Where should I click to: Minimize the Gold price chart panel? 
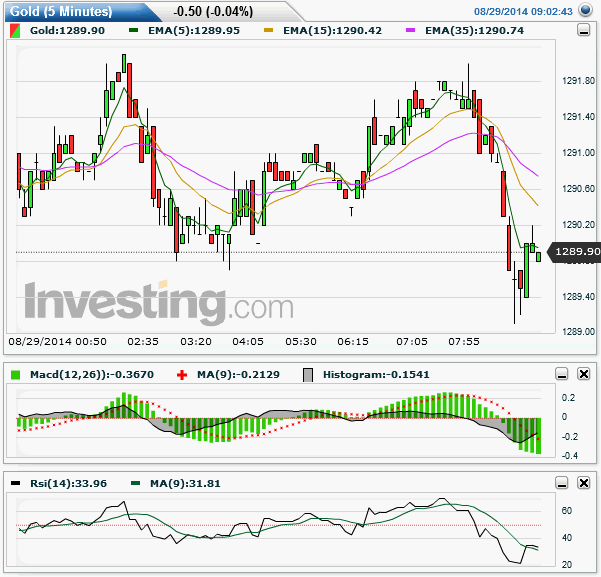[583, 30]
